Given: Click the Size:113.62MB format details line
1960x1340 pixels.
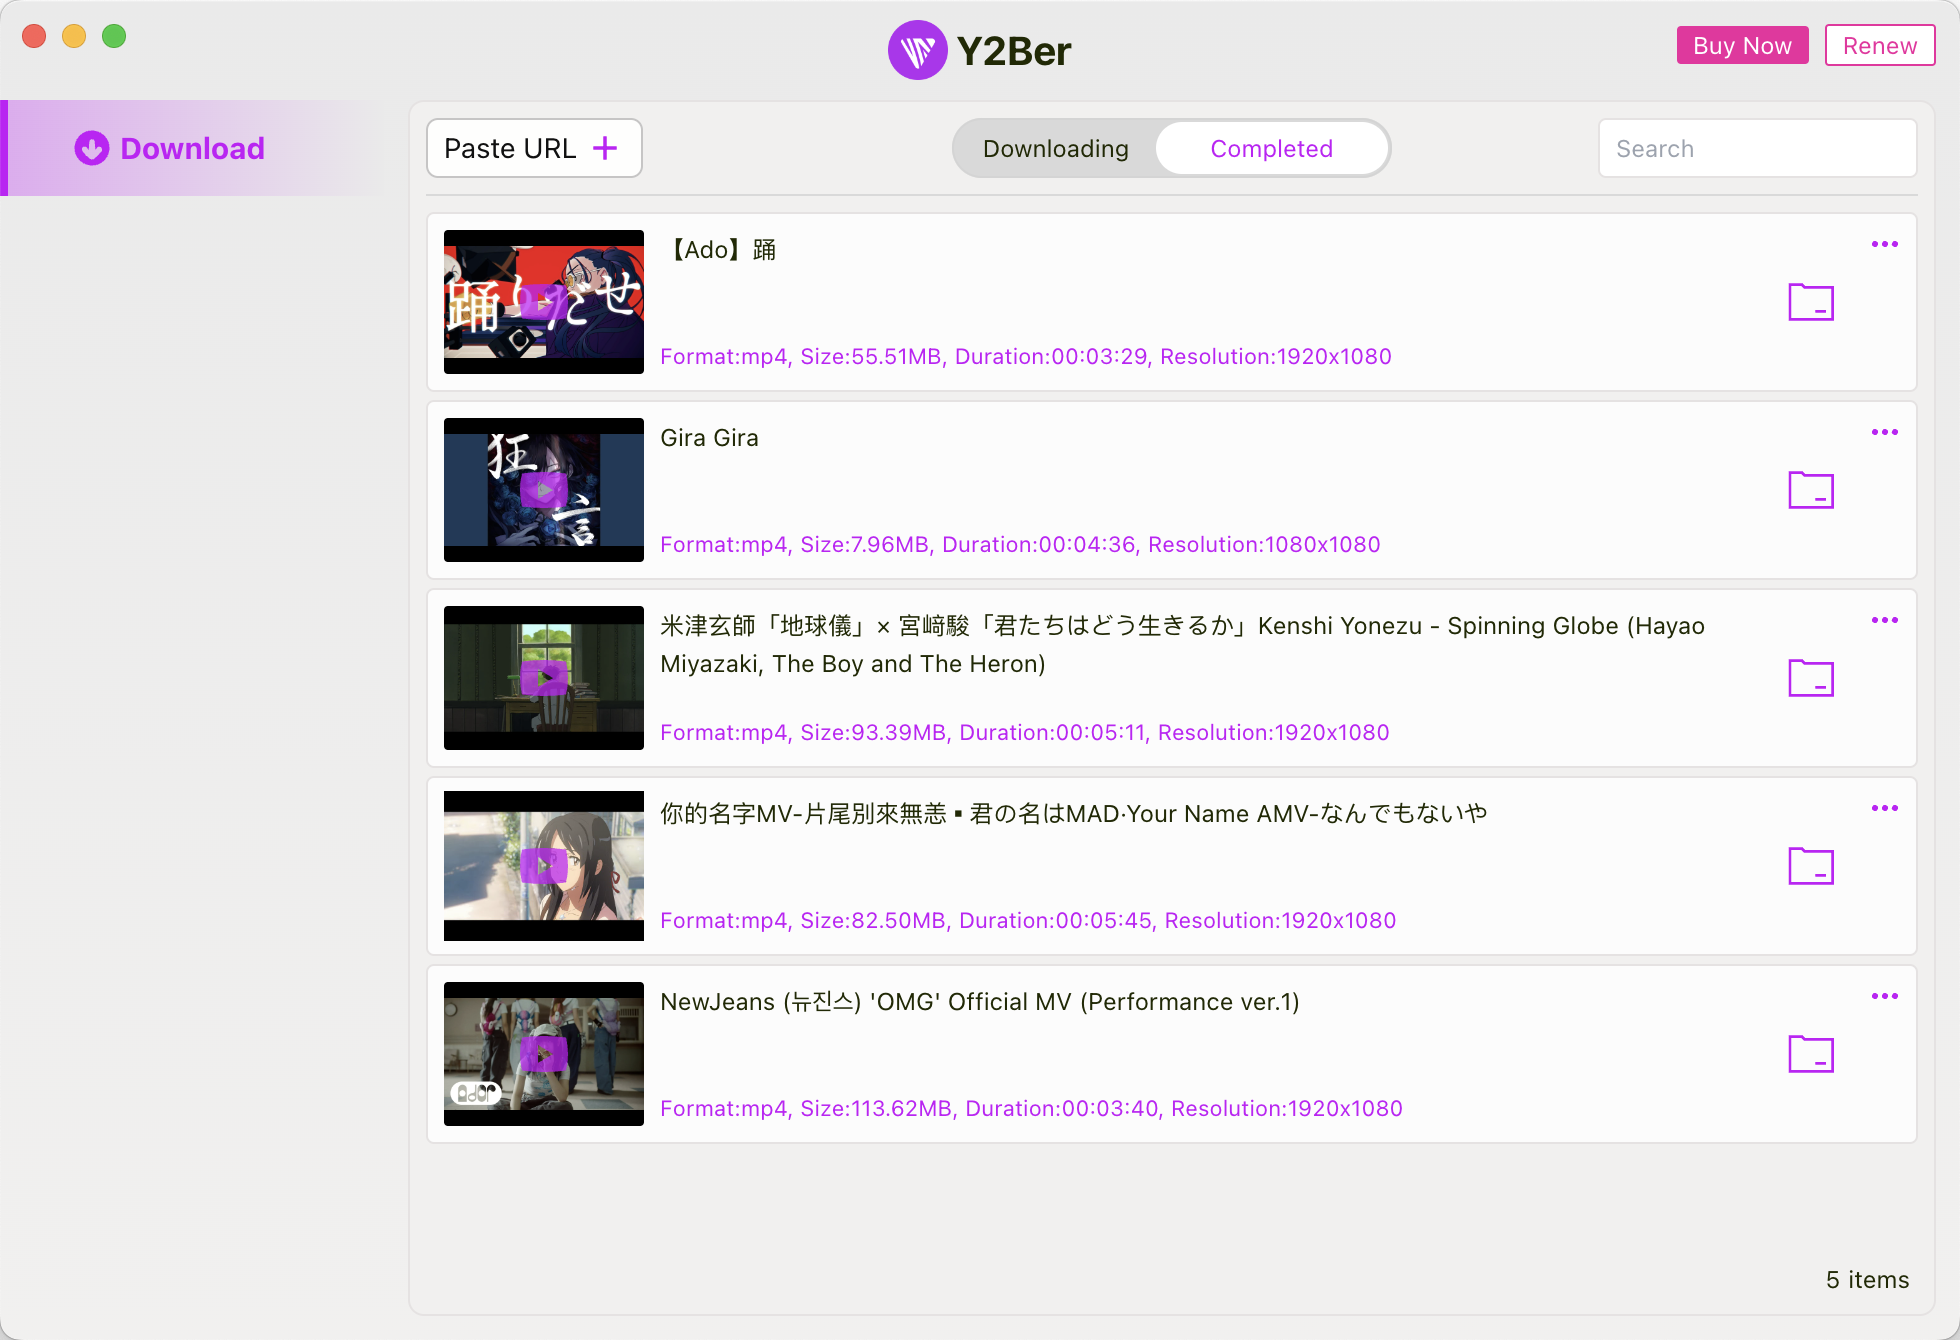Looking at the screenshot, I should coord(1031,1108).
